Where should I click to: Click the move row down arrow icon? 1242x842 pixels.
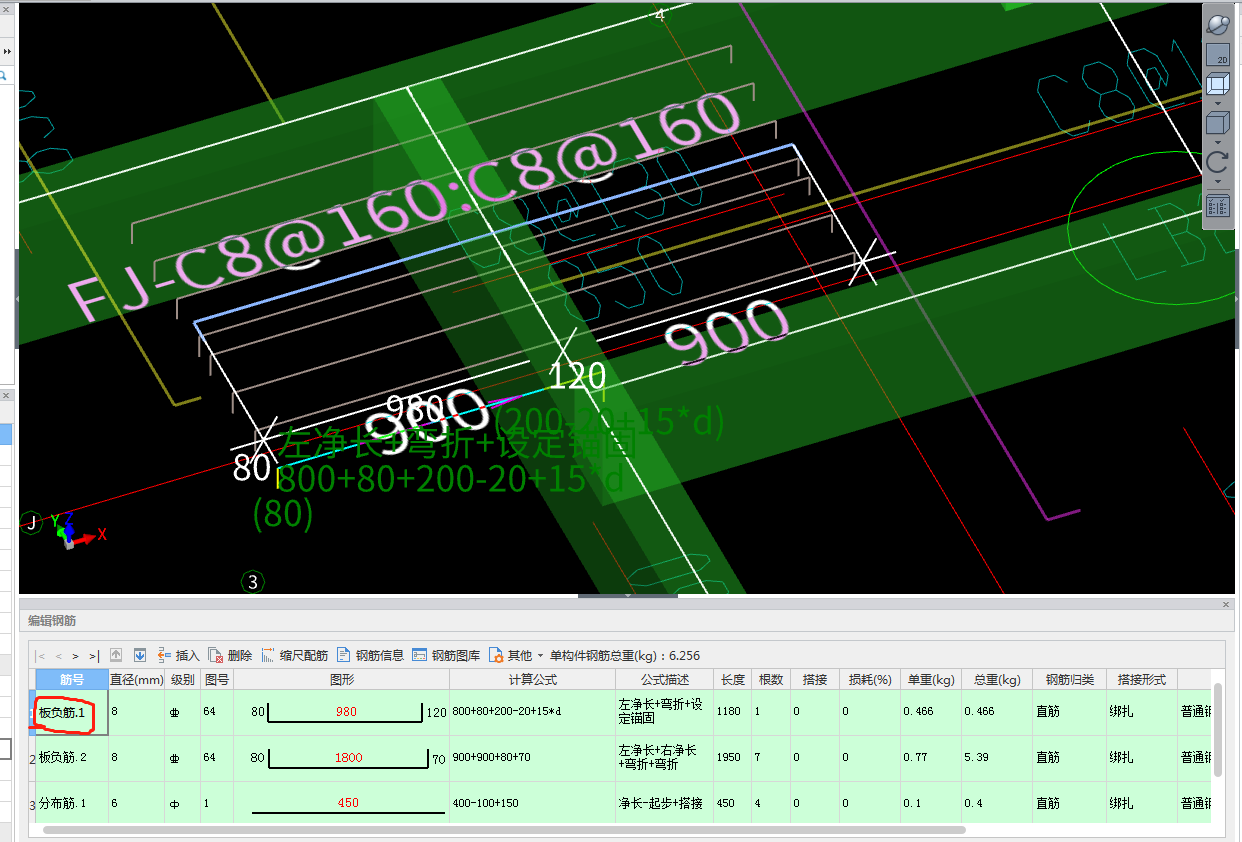(140, 656)
